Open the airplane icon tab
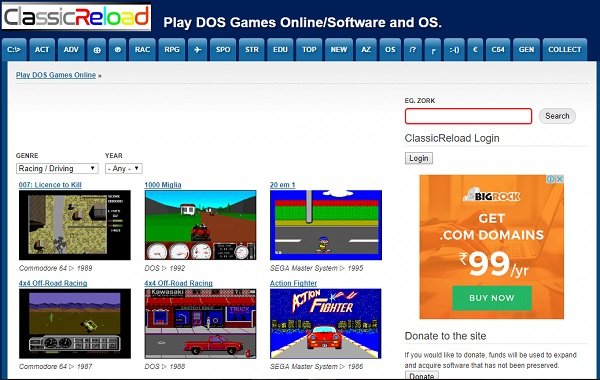Image resolution: width=600 pixels, height=380 pixels. pyautogui.click(x=197, y=50)
